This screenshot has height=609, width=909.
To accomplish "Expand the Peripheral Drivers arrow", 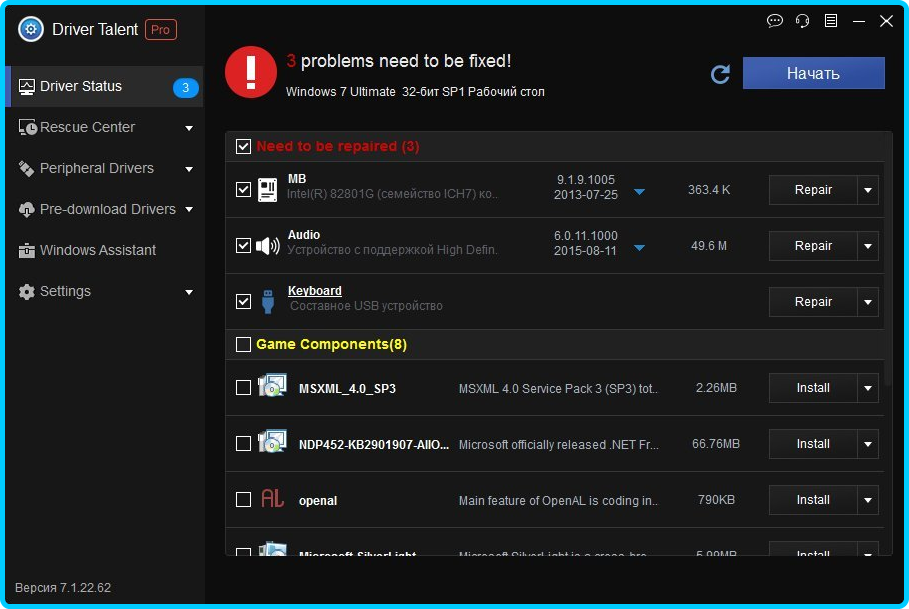I will (x=189, y=169).
